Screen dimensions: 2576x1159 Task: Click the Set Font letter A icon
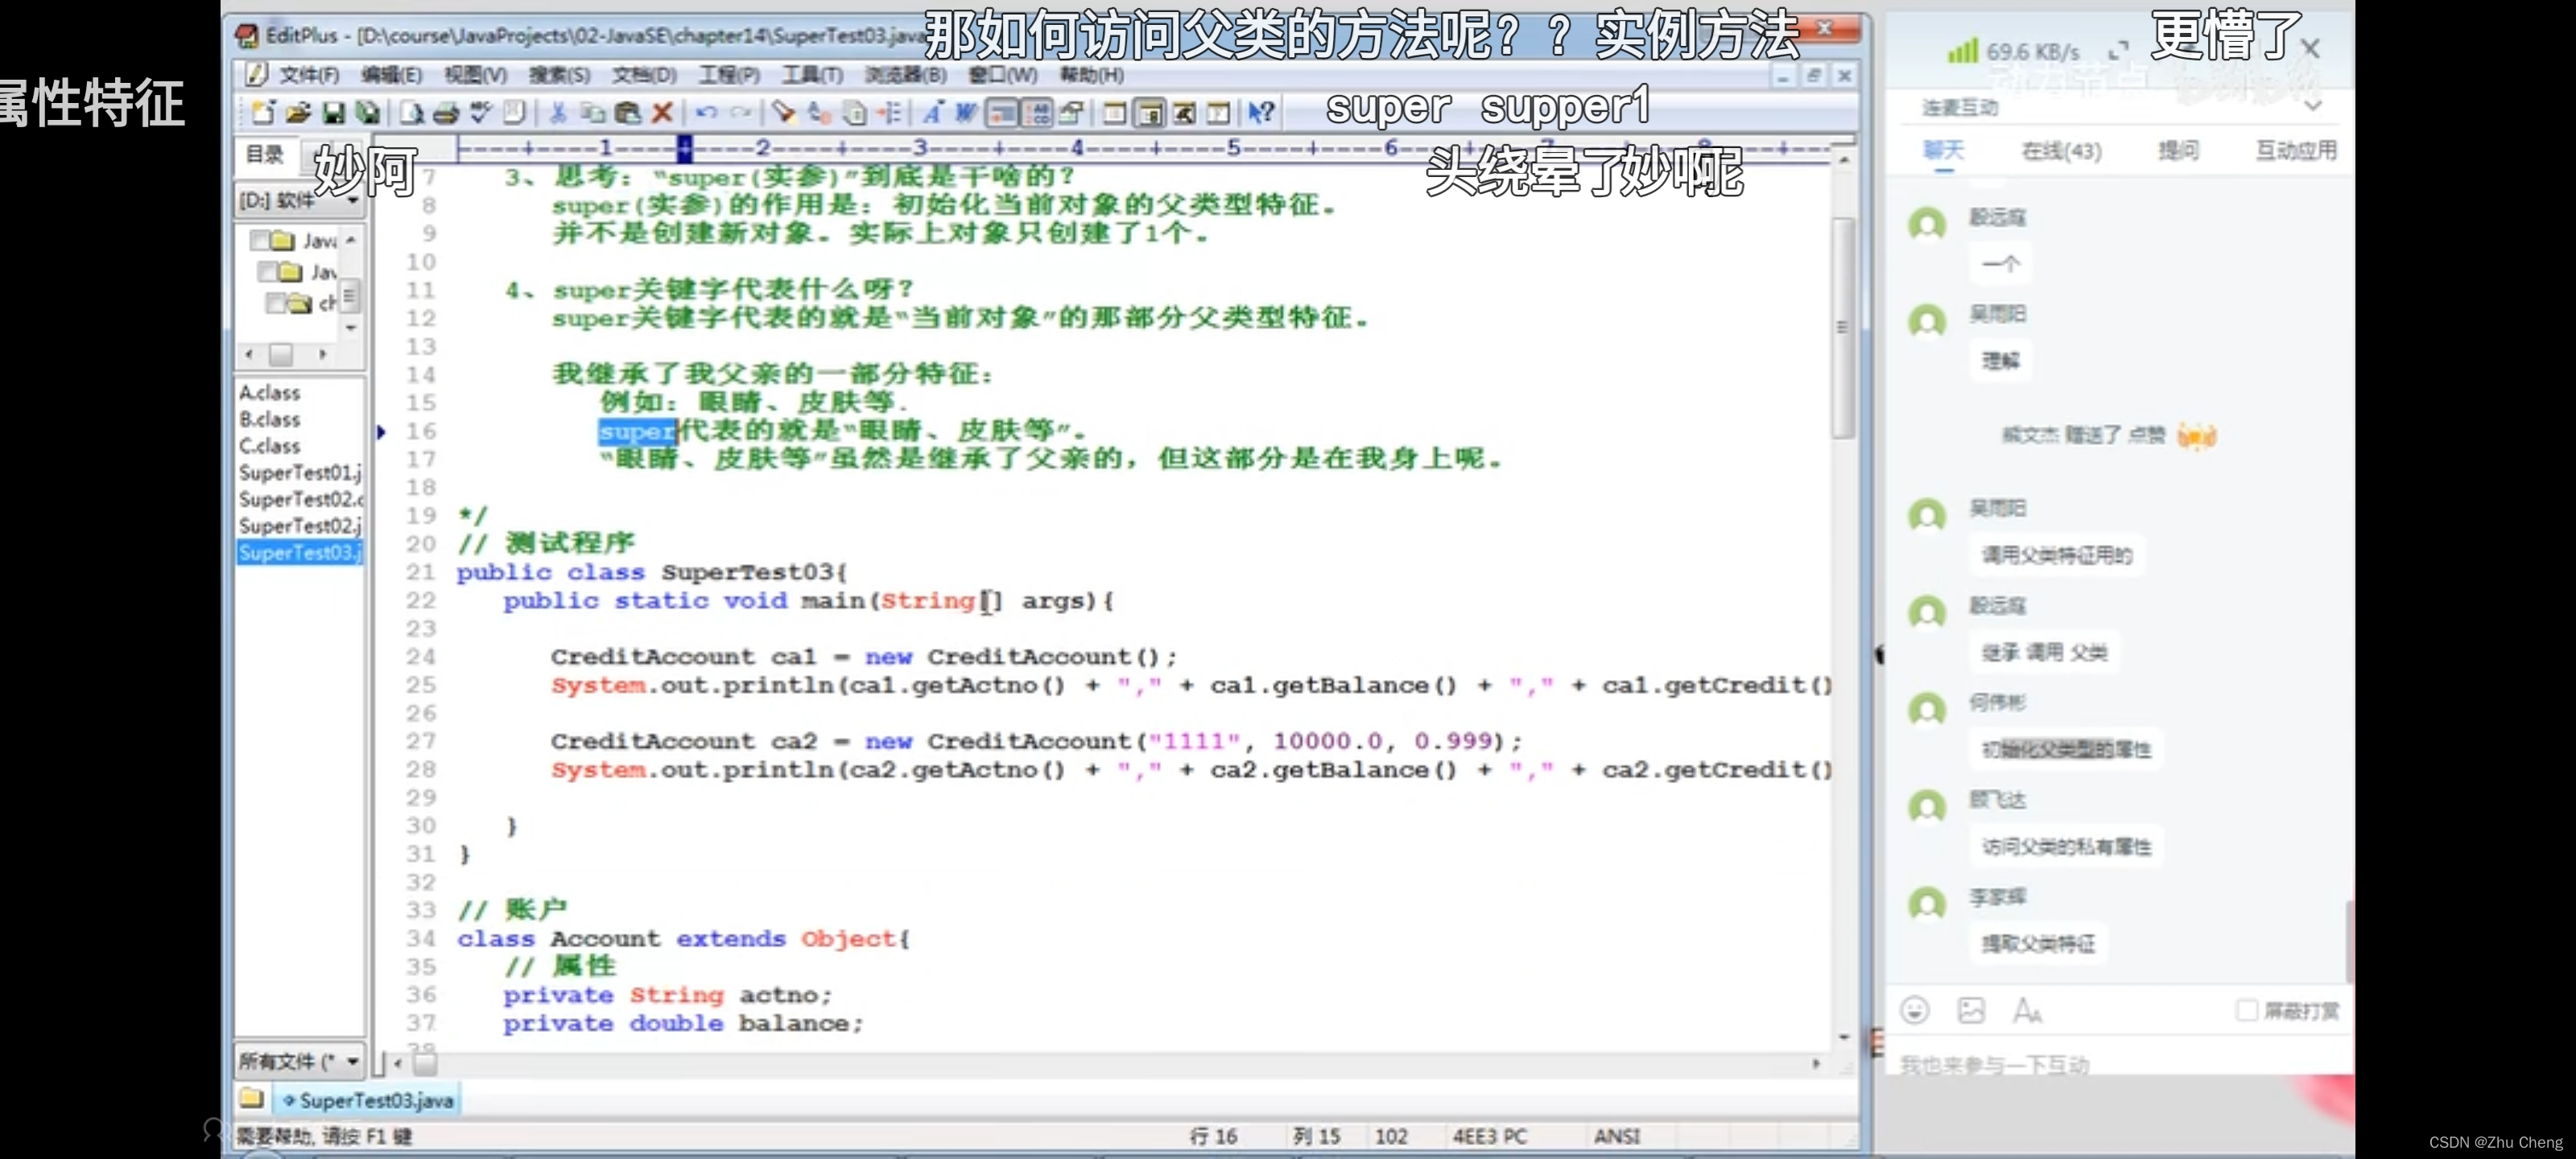click(x=932, y=113)
